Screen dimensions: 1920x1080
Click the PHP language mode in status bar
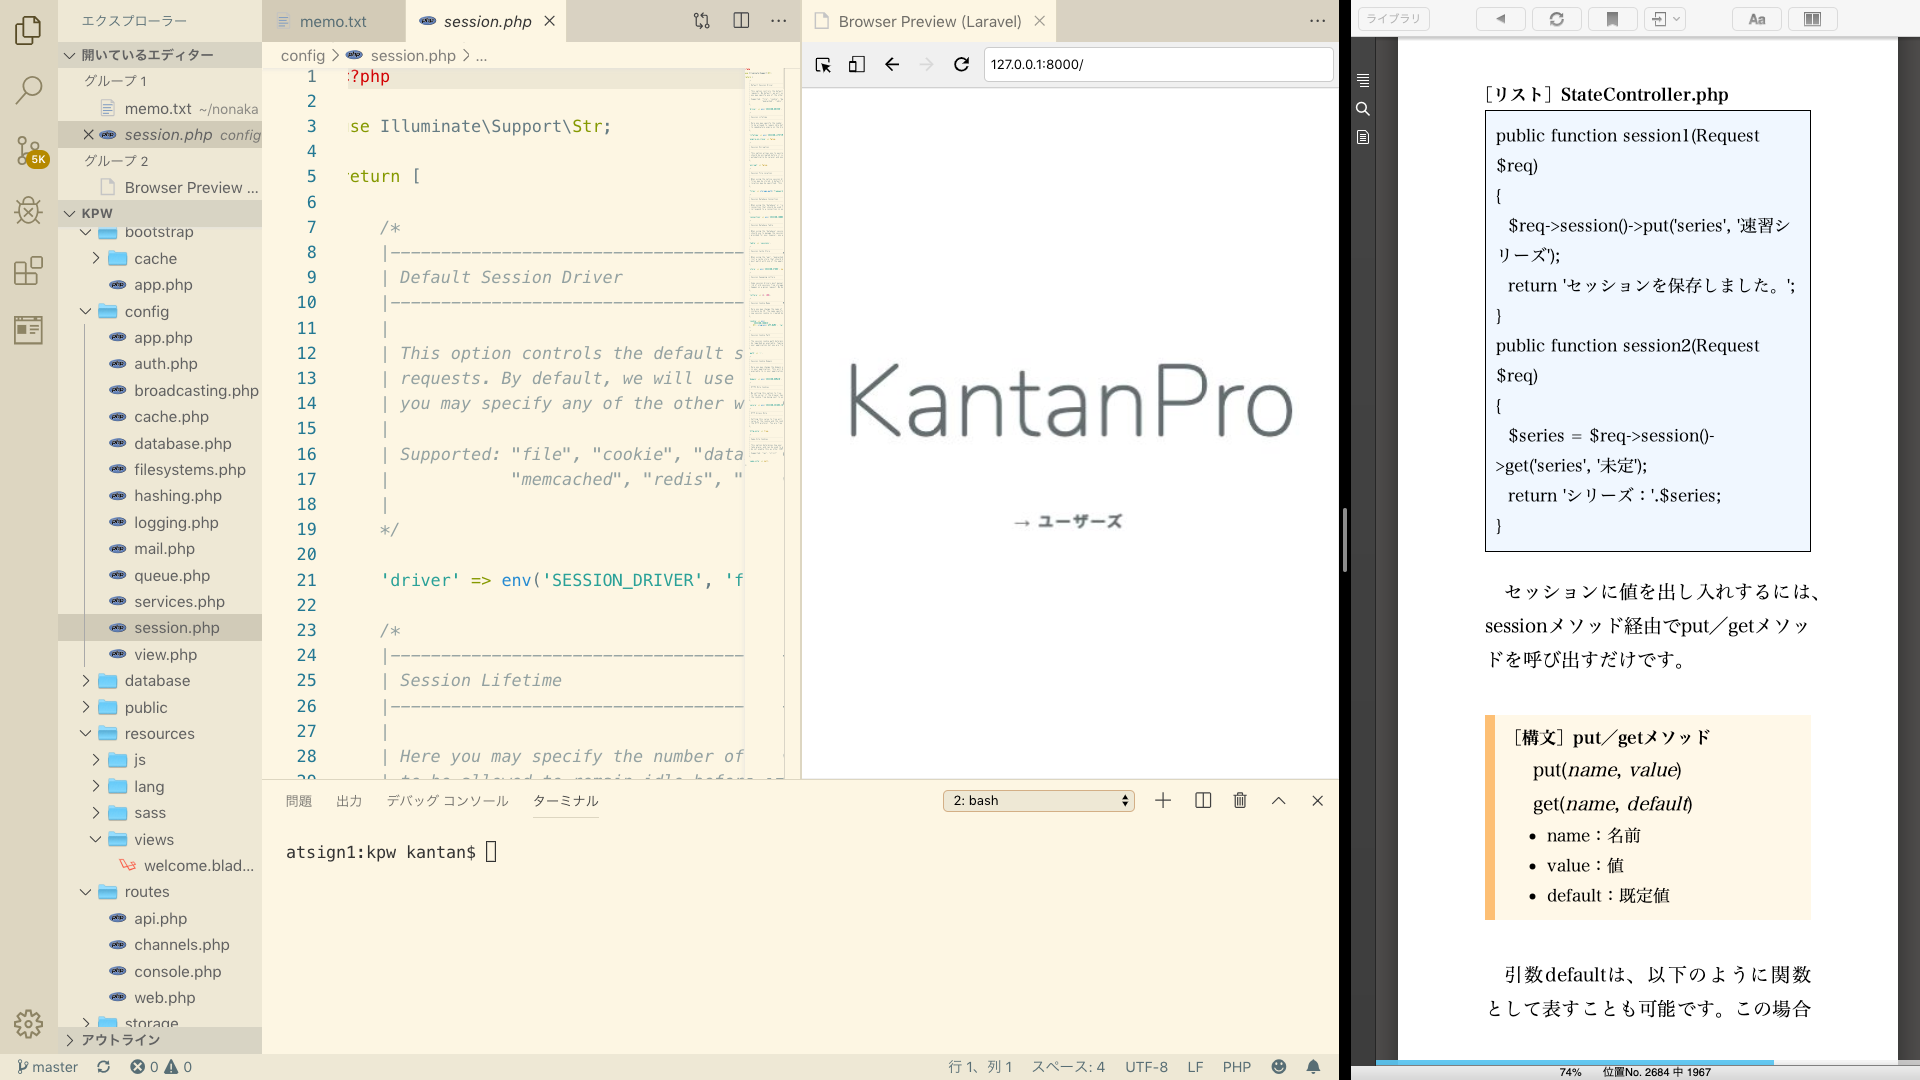click(x=1236, y=1067)
